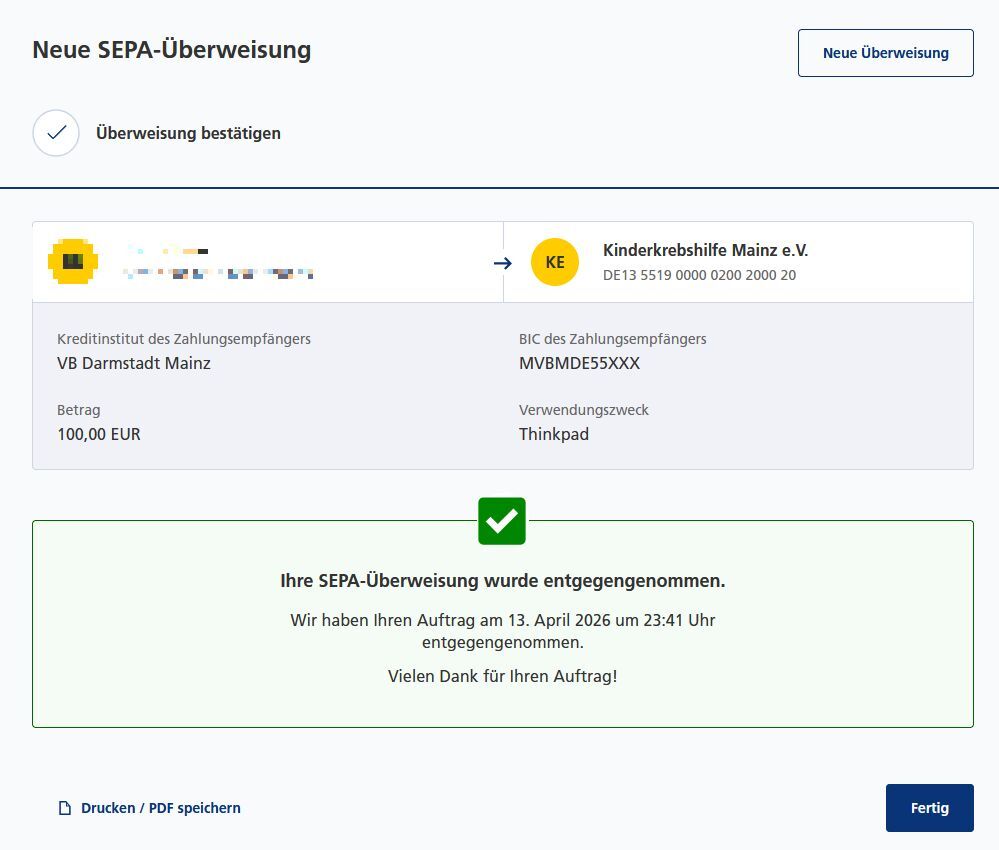Click the Neue Überweisung button
This screenshot has width=999, height=850.
click(x=886, y=53)
